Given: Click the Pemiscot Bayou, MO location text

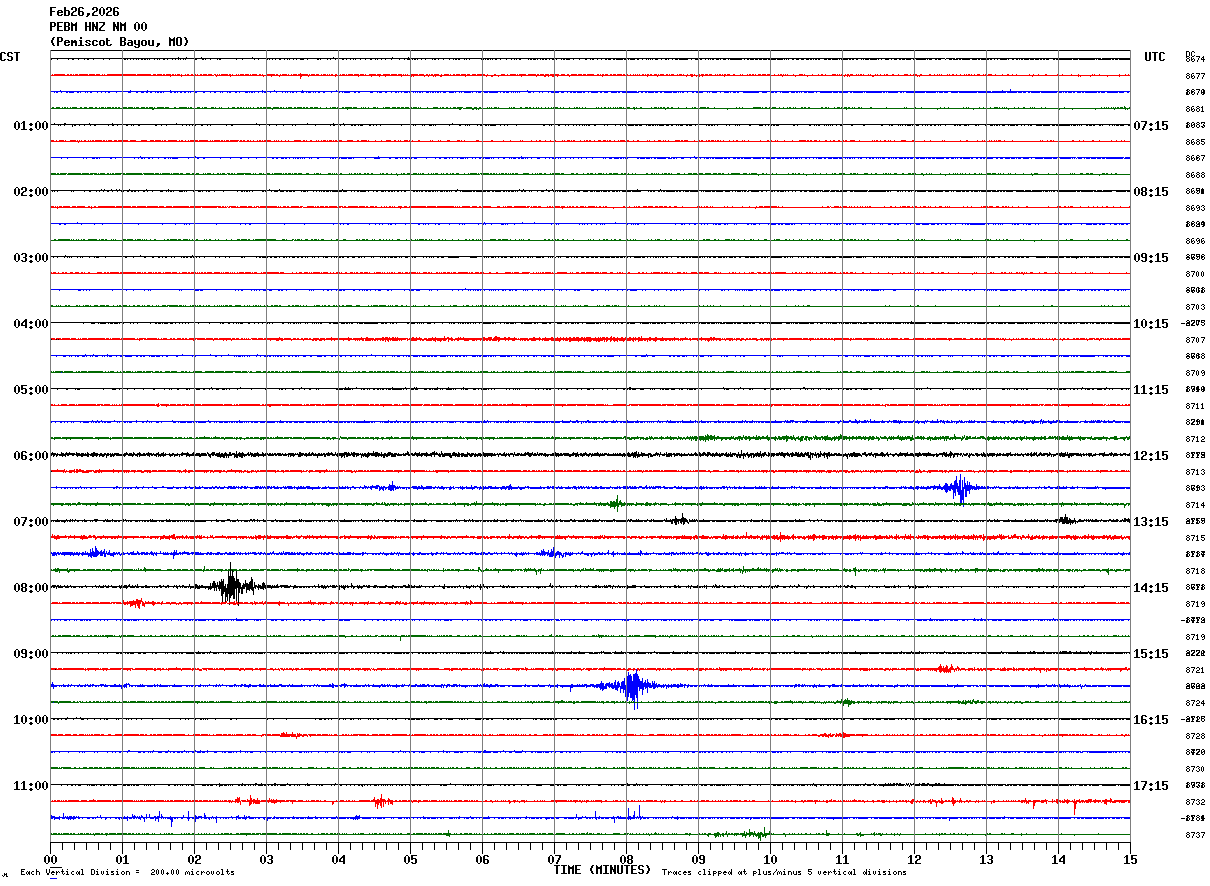Looking at the screenshot, I should point(119,42).
